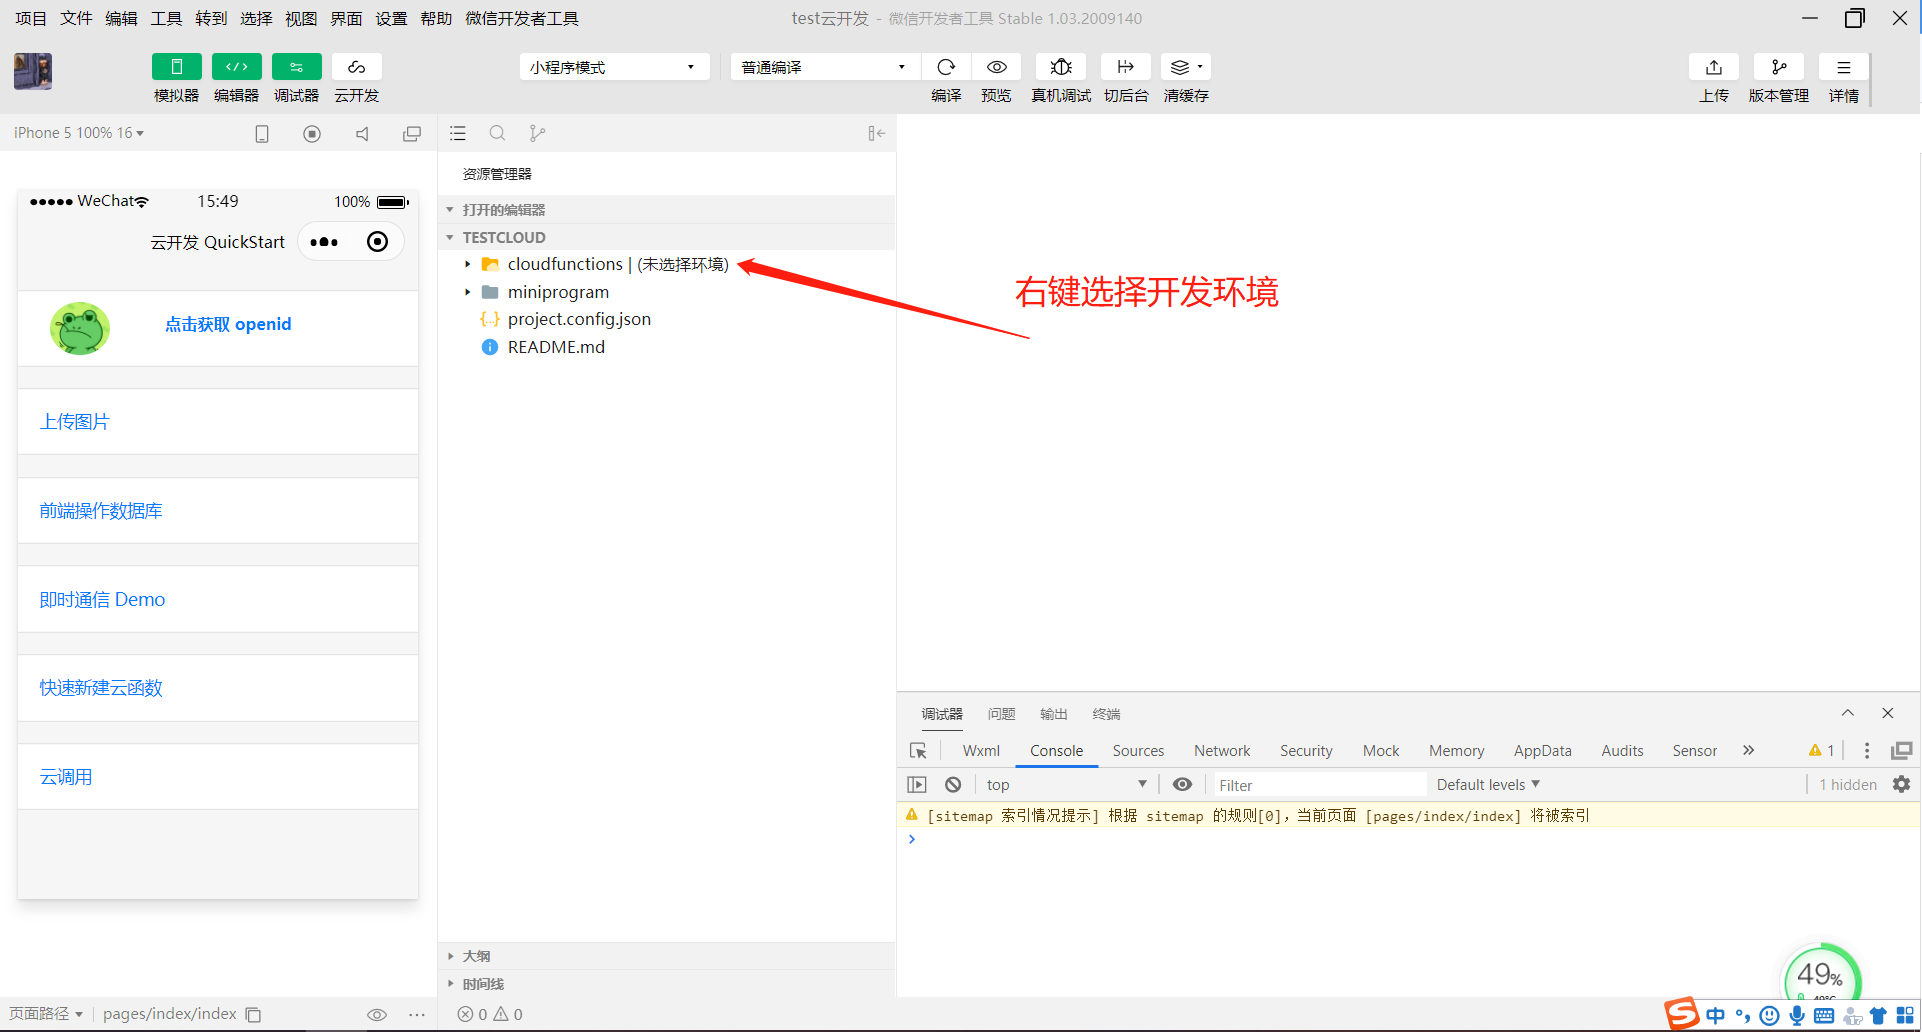Screen dimensions: 1922x1032
Task: Open the 设置 menu
Action: click(x=391, y=18)
